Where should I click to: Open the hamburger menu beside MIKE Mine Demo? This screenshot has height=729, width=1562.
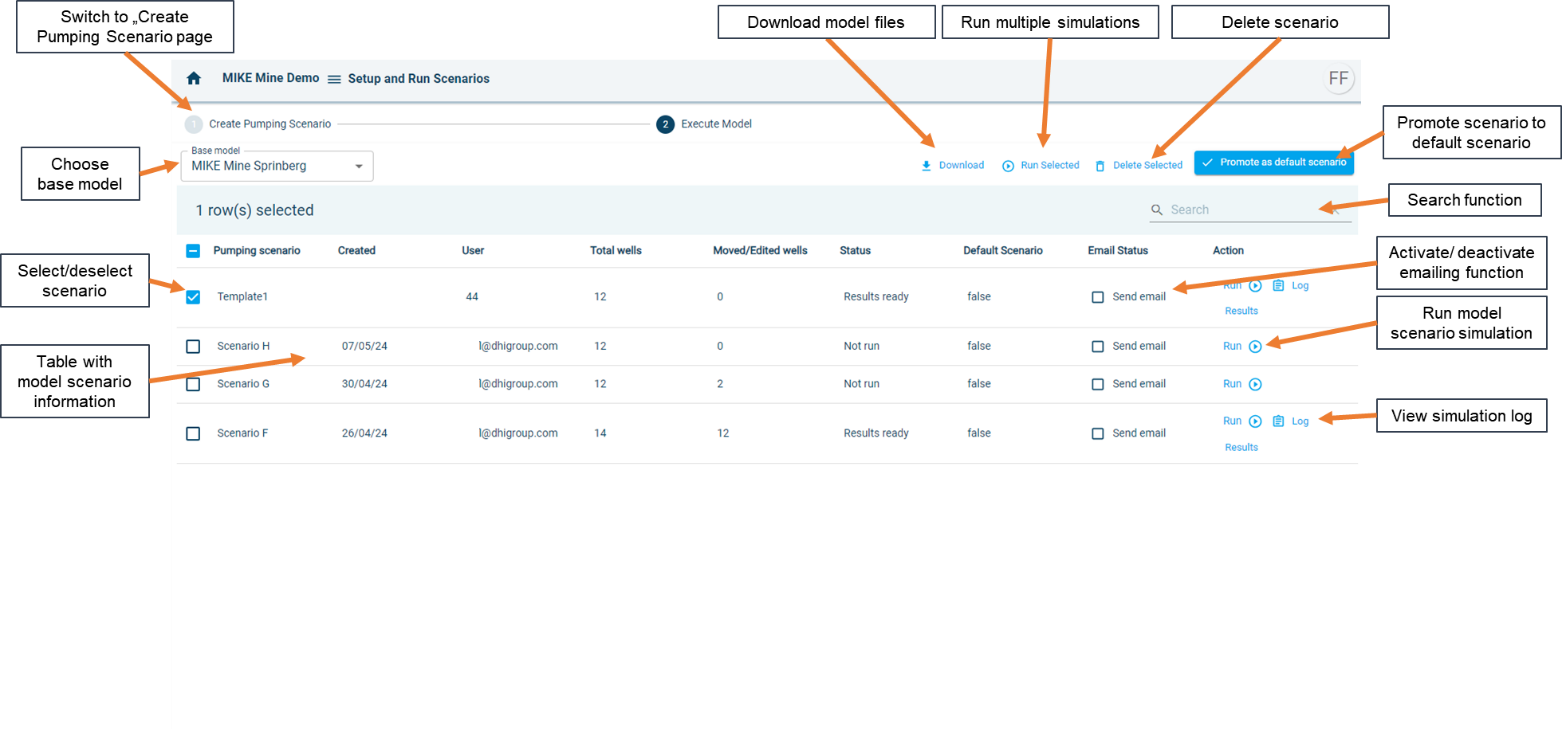334,79
